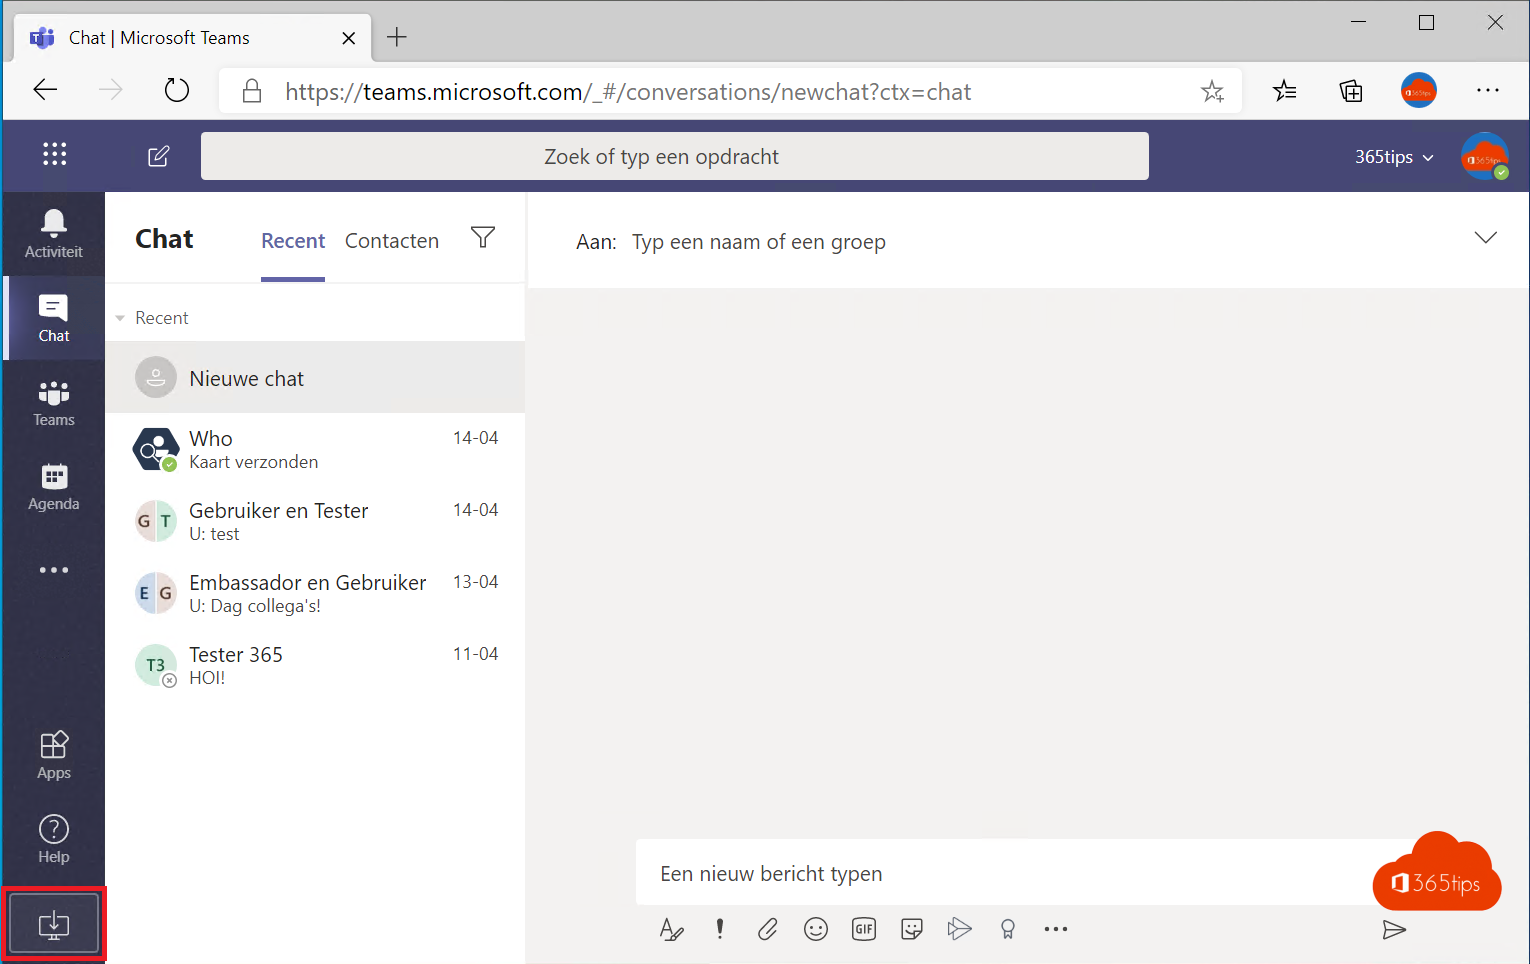Viewport: 1530px width, 964px height.
Task: Open the chat filter funnel
Action: (483, 238)
